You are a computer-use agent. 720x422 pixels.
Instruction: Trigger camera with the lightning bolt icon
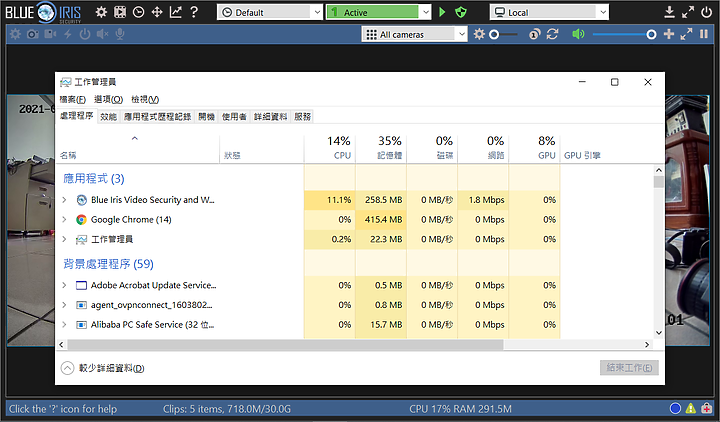click(68, 34)
